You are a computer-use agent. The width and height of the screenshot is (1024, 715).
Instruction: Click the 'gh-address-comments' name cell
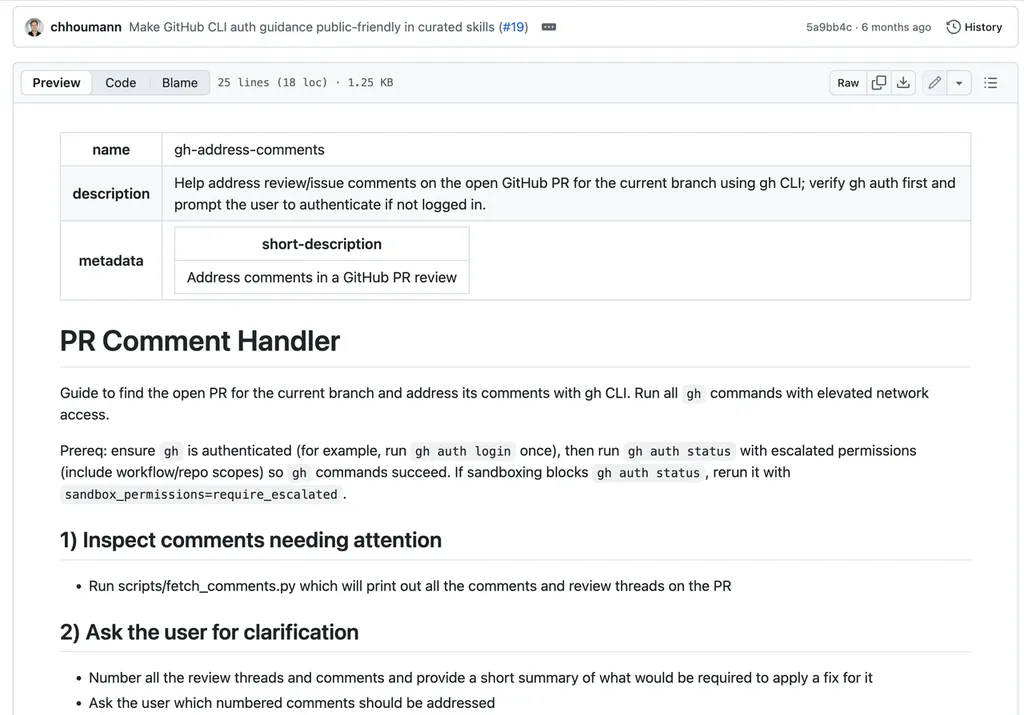click(566, 150)
